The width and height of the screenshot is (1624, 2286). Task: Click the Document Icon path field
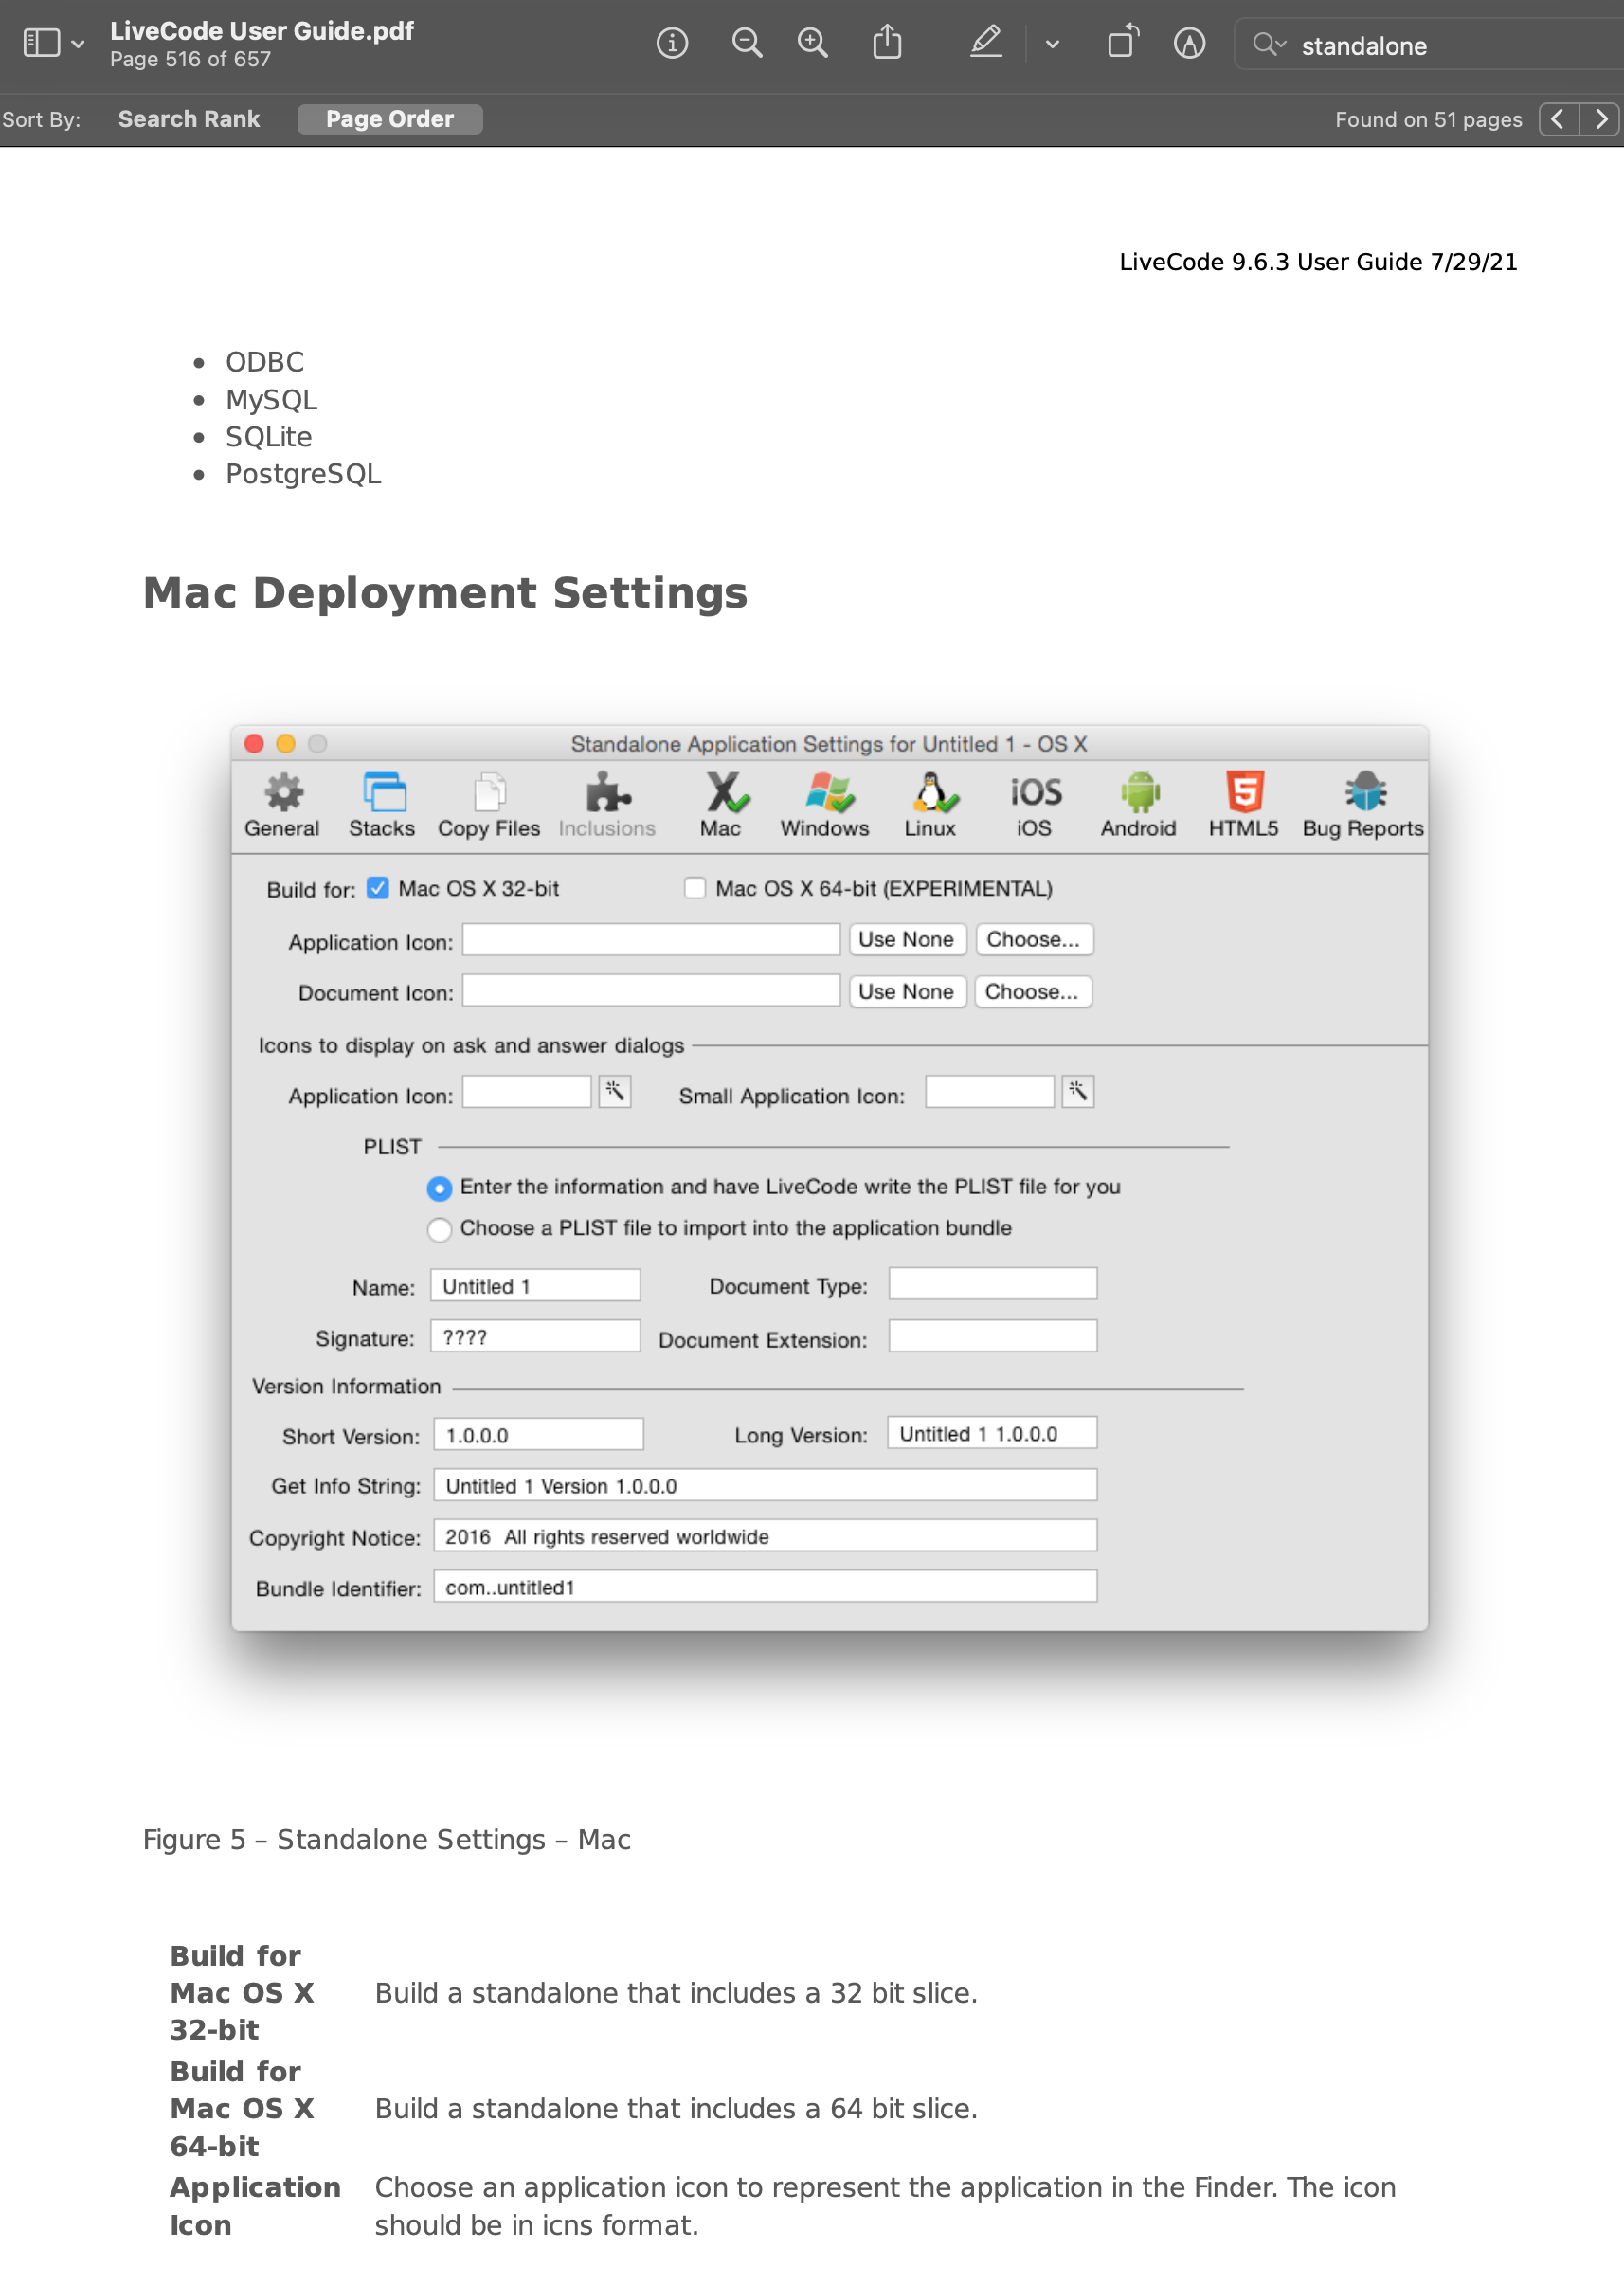pos(651,991)
